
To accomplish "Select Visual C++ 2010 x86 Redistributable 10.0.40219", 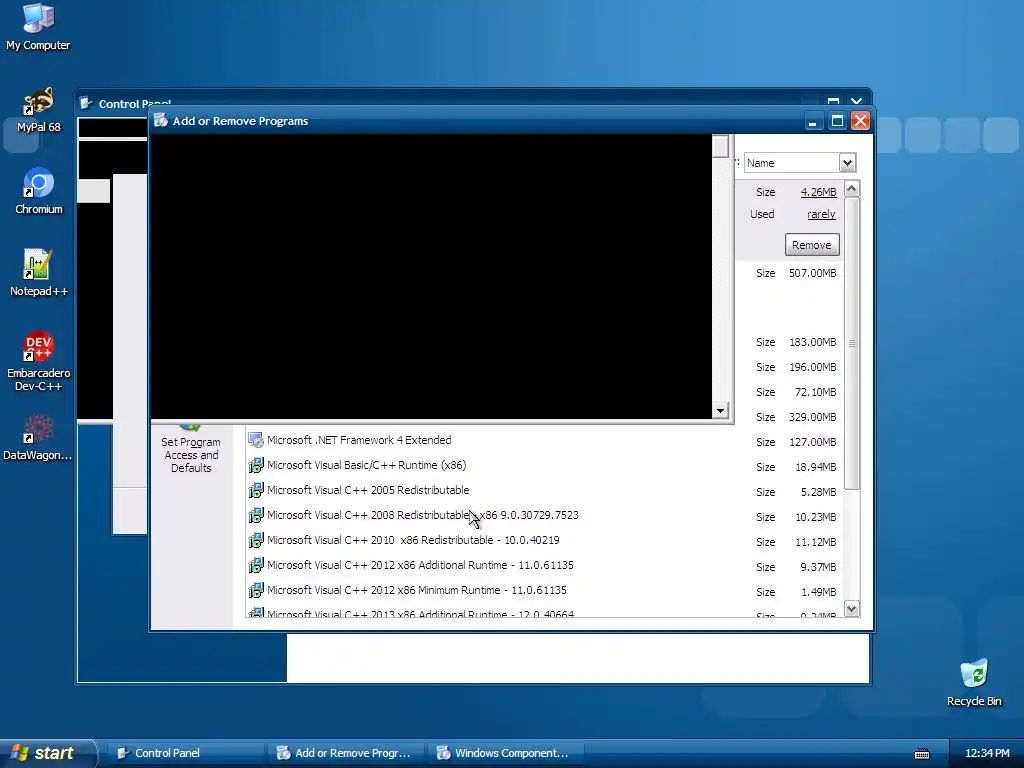I will pyautogui.click(x=543, y=540).
